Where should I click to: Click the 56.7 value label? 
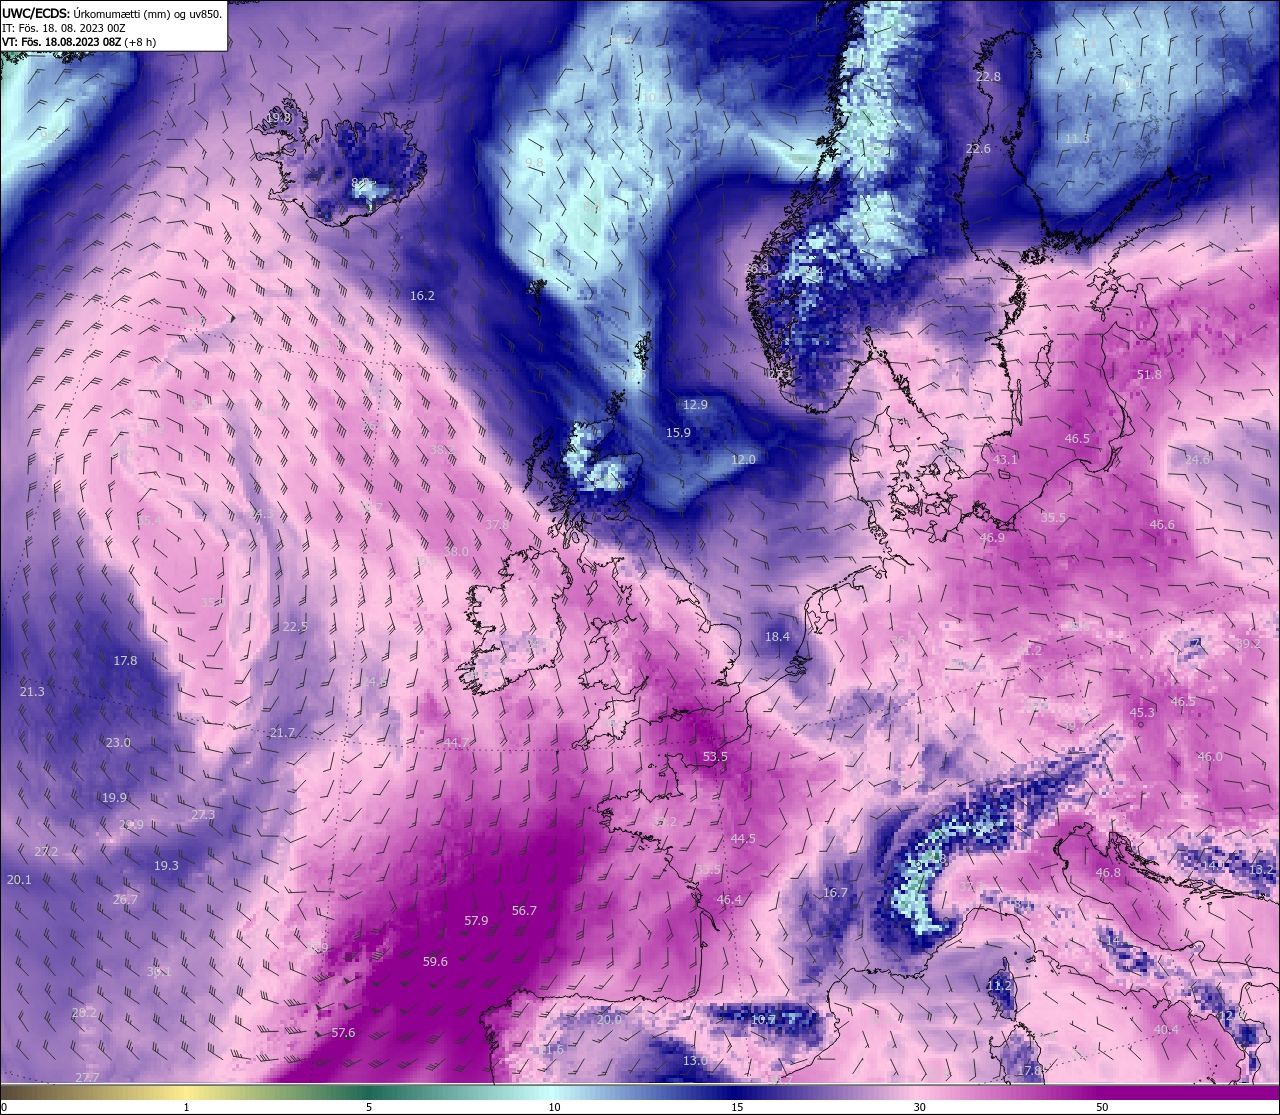(x=524, y=910)
